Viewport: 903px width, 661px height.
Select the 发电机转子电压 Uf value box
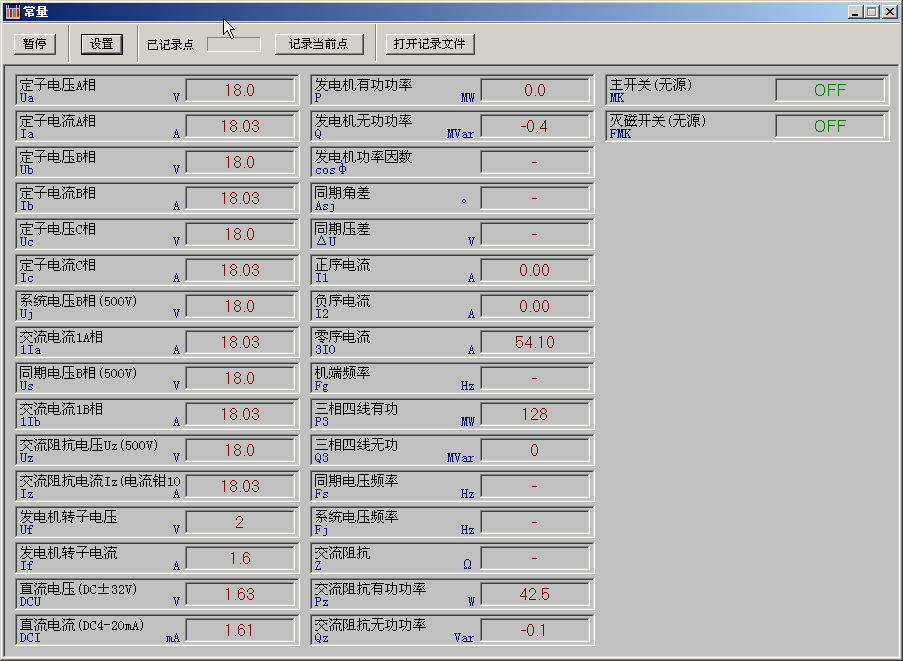239,522
